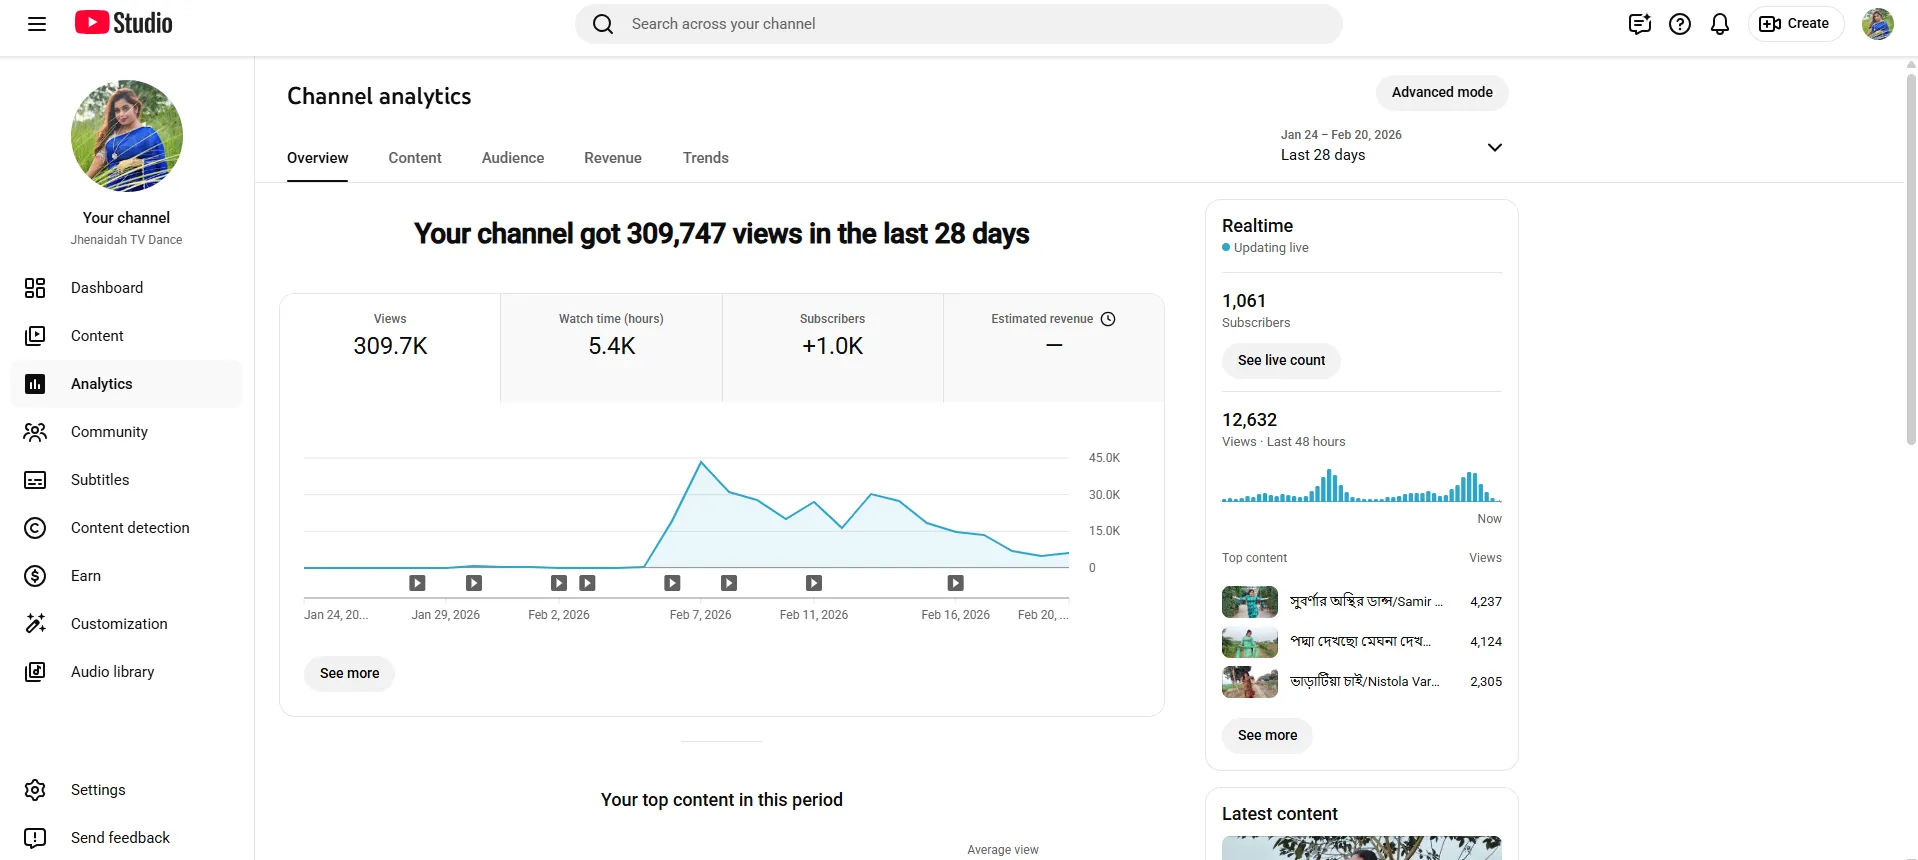Open top content thumbnail with 4,237 views
1918x860 pixels.
click(1250, 602)
